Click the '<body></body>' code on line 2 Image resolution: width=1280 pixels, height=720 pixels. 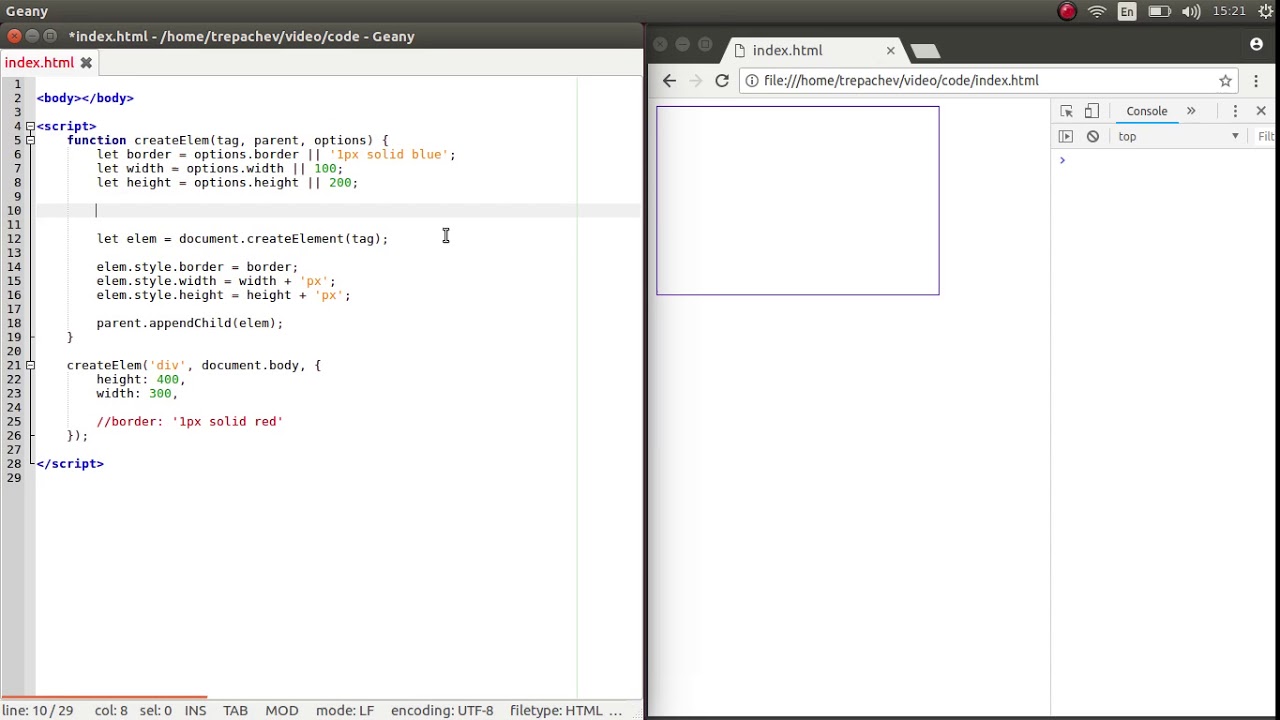coord(85,98)
